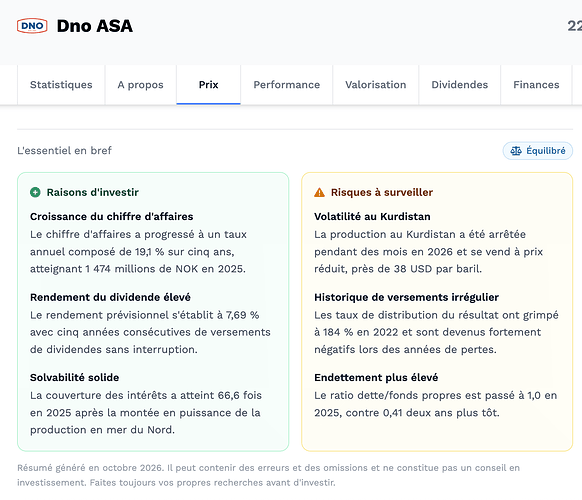Go to the Performance tab

[x=287, y=85]
